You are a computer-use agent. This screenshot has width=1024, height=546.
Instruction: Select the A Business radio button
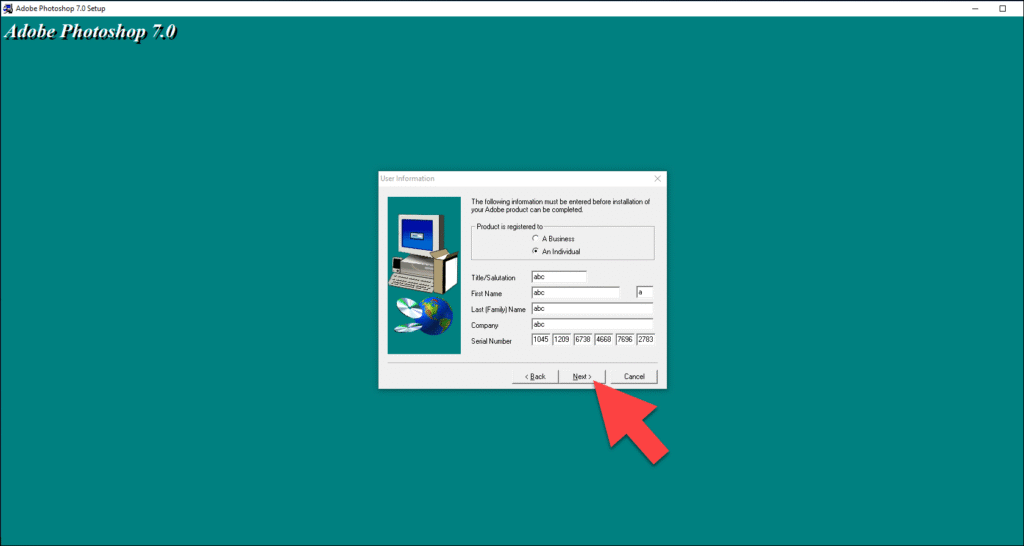(536, 238)
